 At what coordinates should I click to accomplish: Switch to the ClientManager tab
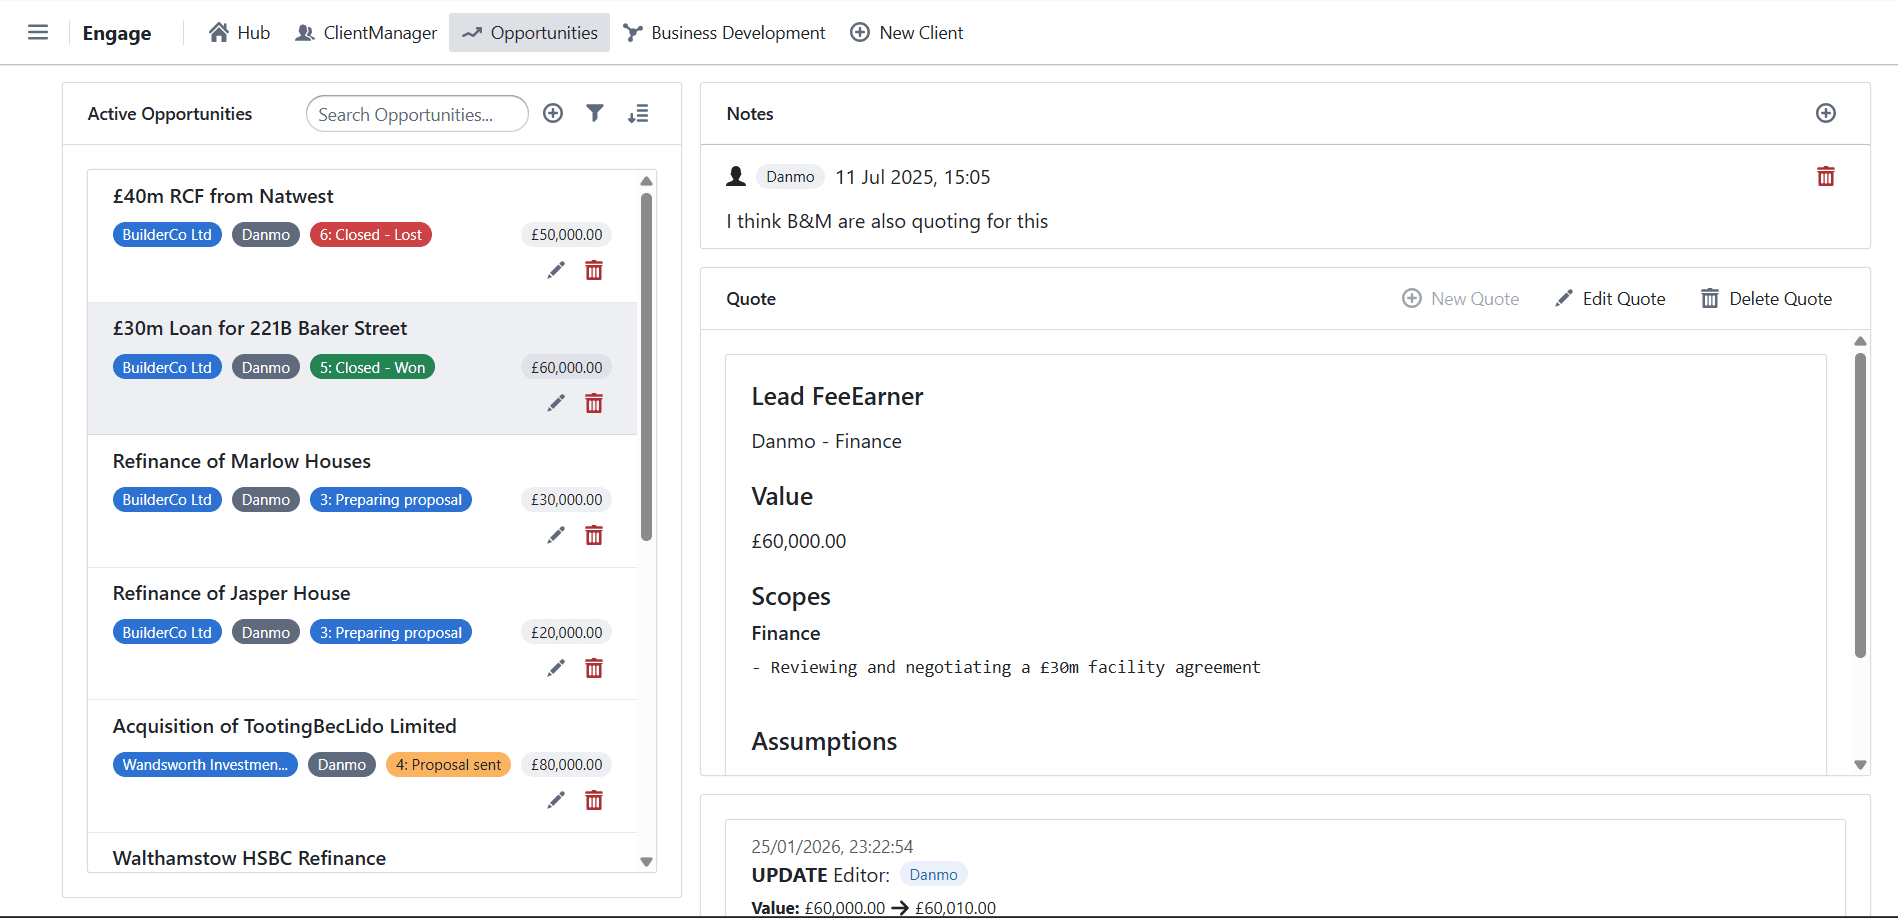click(366, 33)
